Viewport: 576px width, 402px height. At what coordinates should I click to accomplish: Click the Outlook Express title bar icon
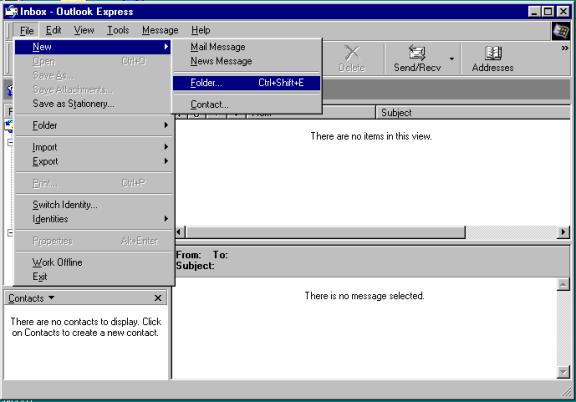point(11,11)
